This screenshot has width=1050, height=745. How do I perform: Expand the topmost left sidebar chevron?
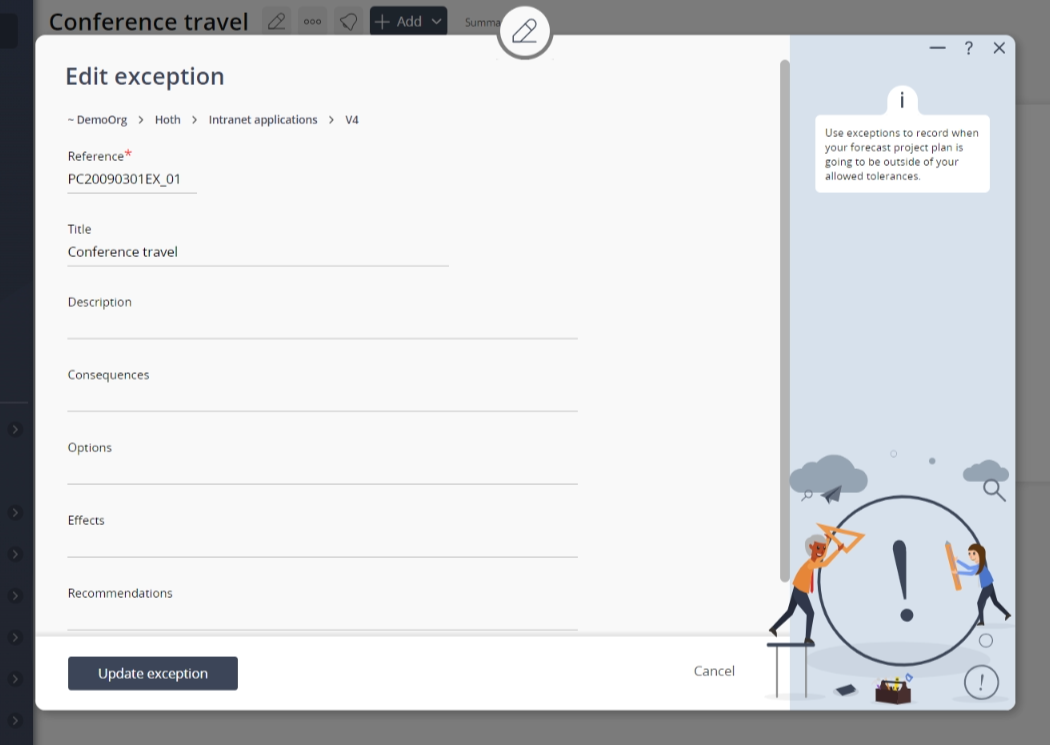tap(15, 429)
